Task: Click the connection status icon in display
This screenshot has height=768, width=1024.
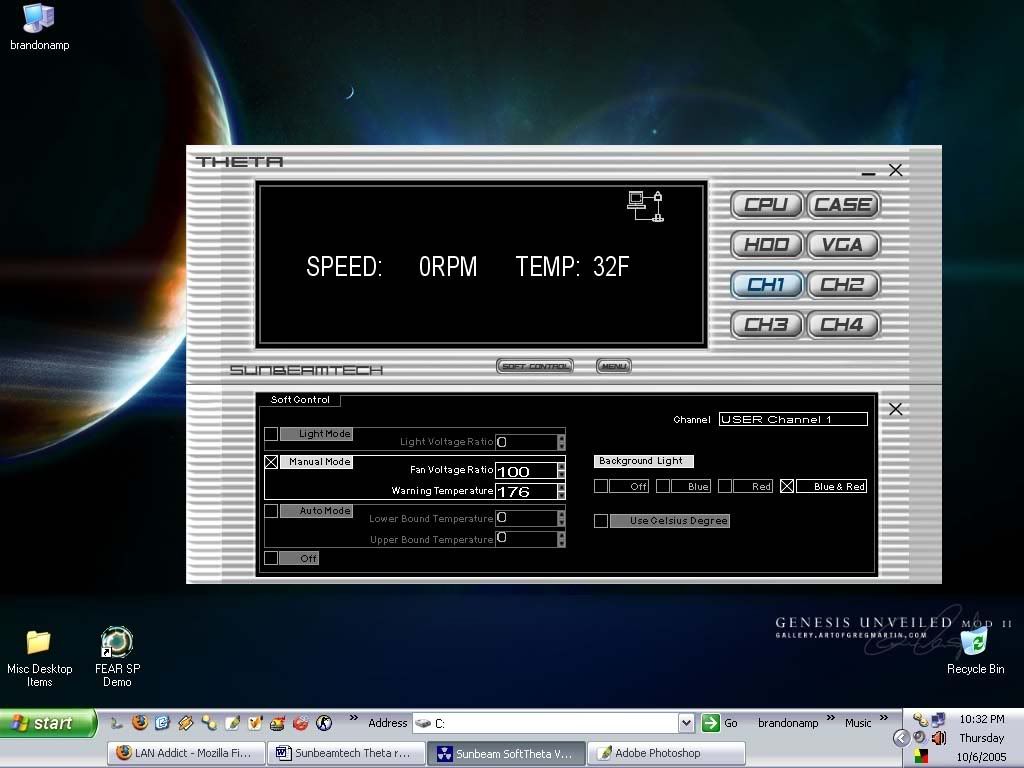Action: pos(645,206)
